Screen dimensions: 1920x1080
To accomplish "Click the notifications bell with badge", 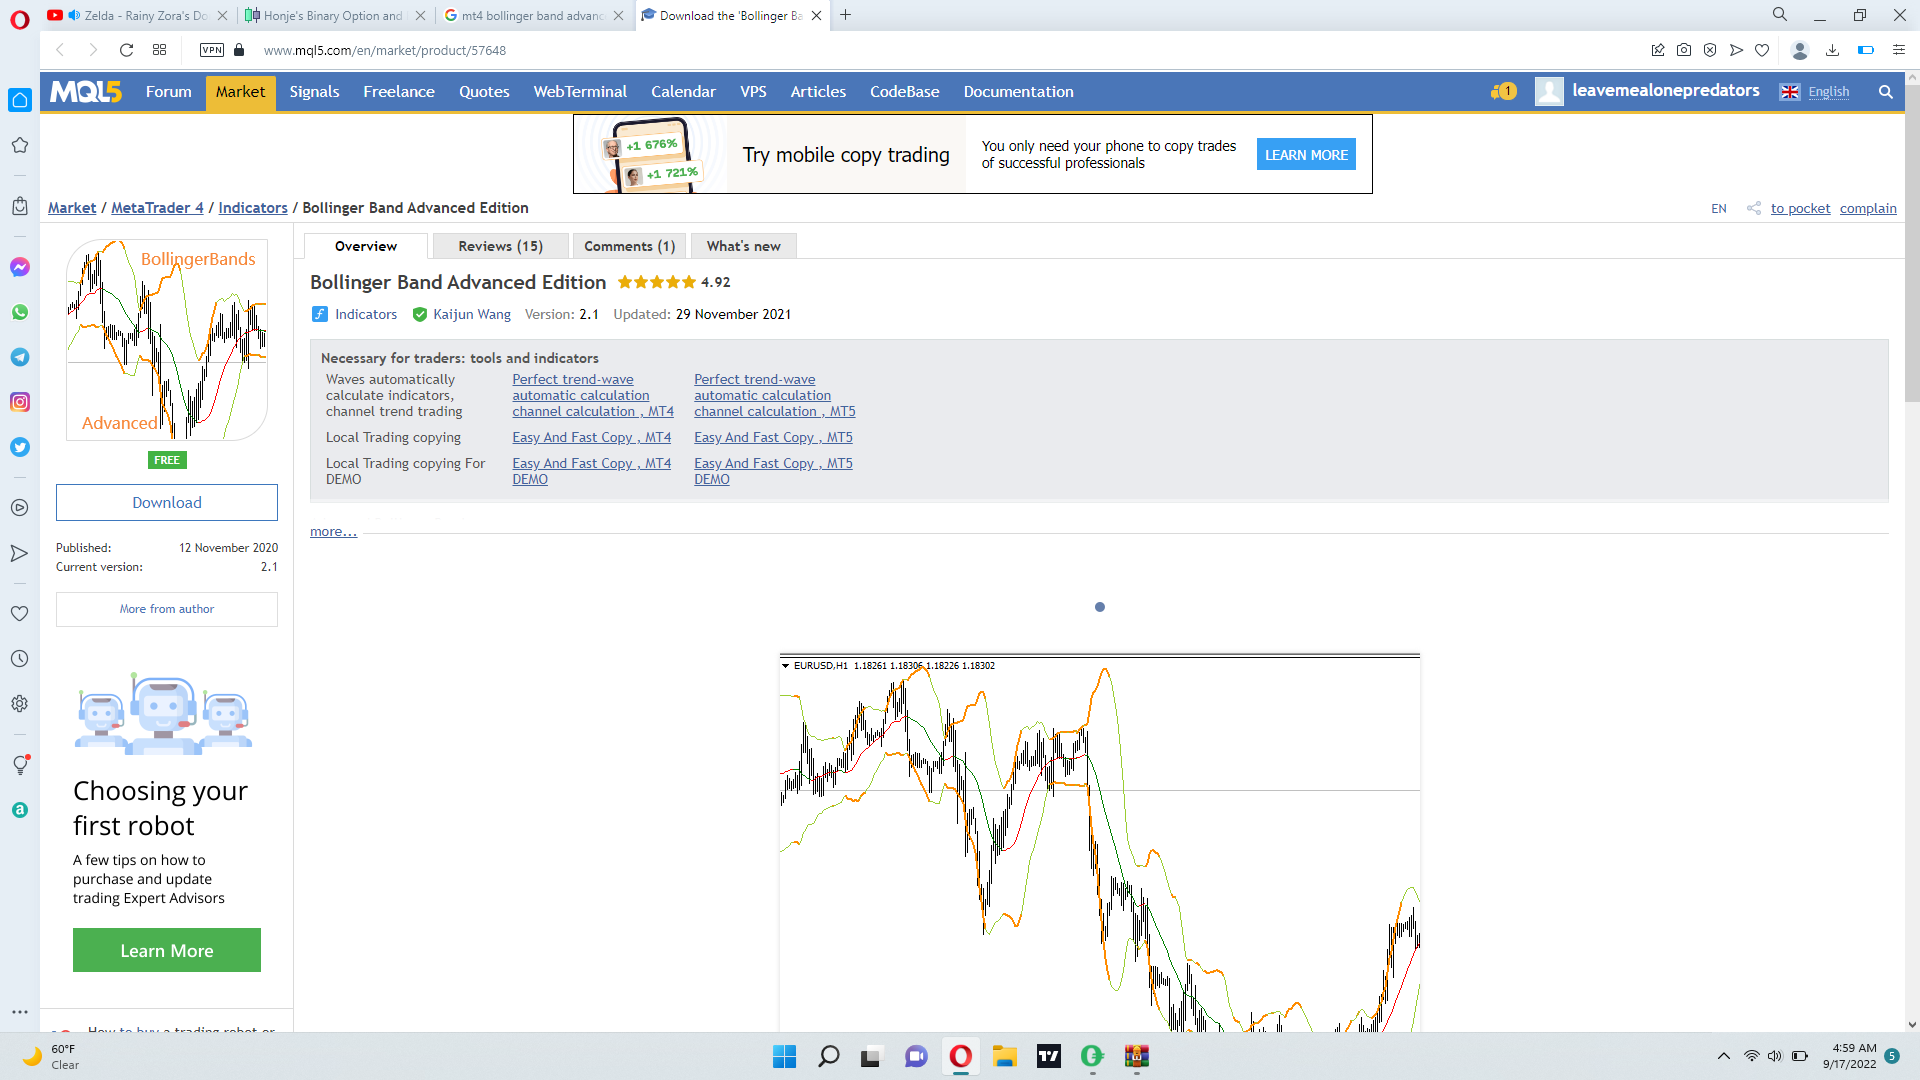I will click(x=1503, y=91).
